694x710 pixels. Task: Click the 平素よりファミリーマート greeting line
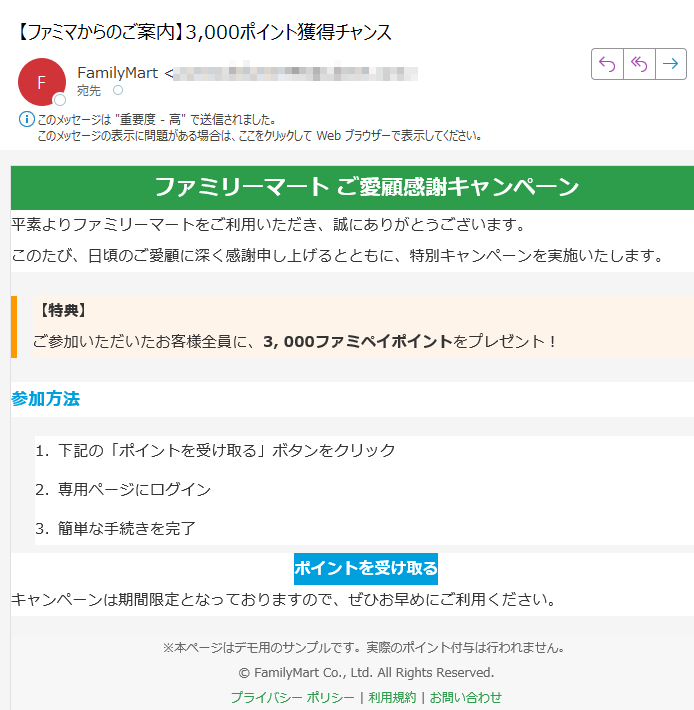coord(268,225)
